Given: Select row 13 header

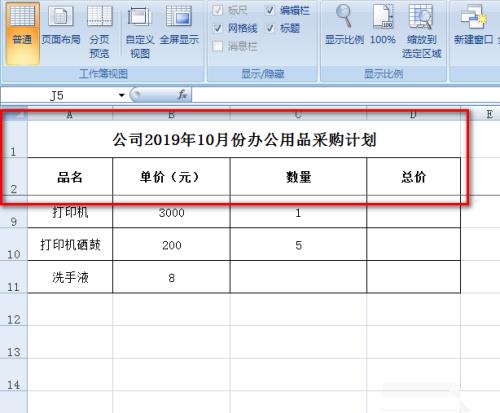Looking at the screenshot, I should click(14, 342).
